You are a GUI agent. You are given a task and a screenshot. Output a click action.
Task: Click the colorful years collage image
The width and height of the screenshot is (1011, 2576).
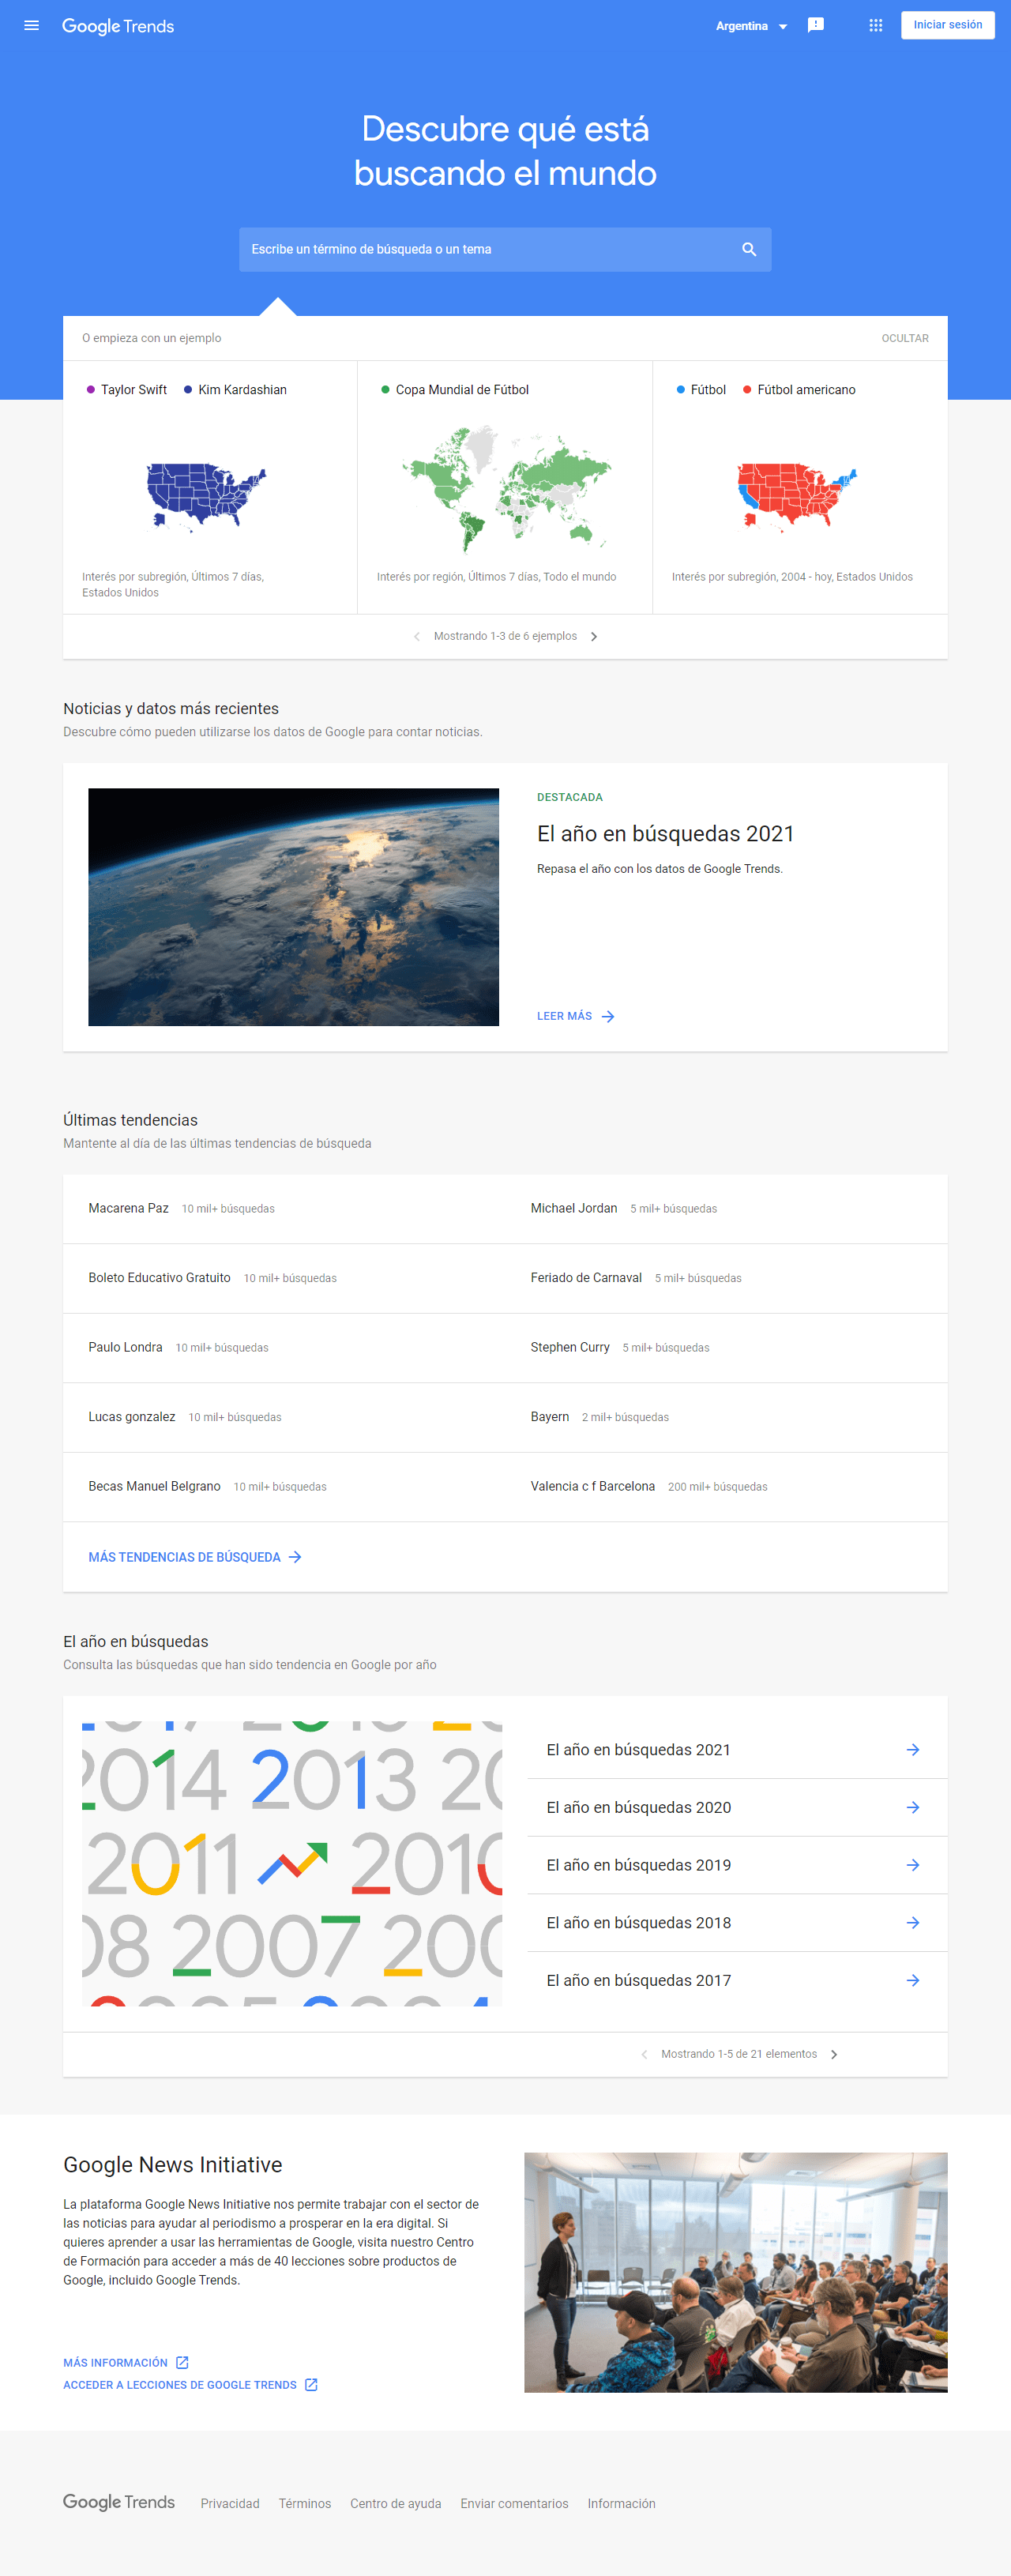coord(292,1864)
